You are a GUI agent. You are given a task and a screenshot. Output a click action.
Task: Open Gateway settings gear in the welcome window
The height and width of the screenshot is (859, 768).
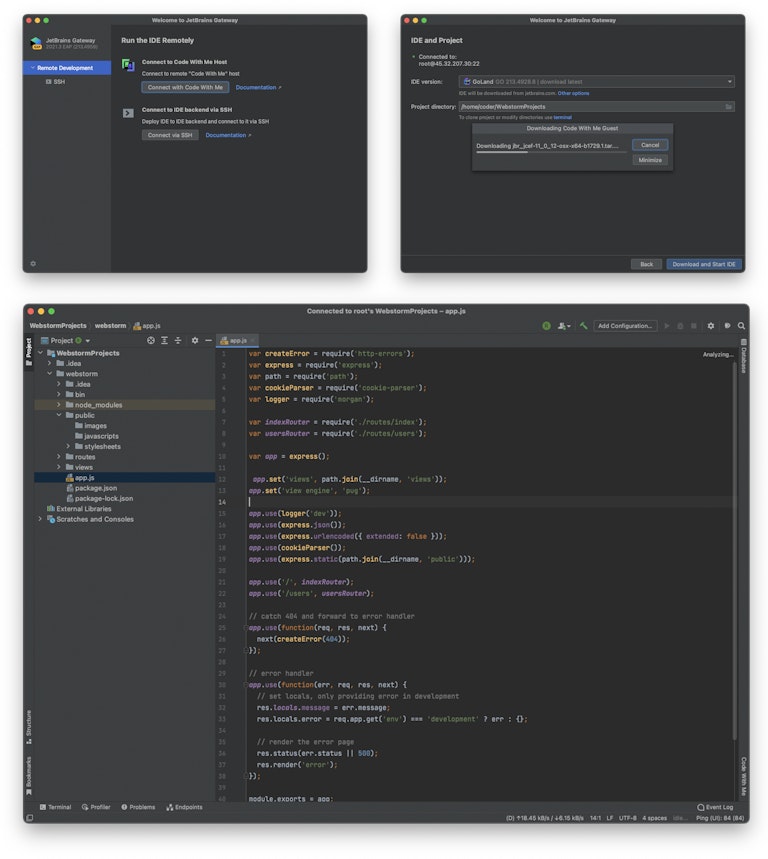pyautogui.click(x=33, y=264)
